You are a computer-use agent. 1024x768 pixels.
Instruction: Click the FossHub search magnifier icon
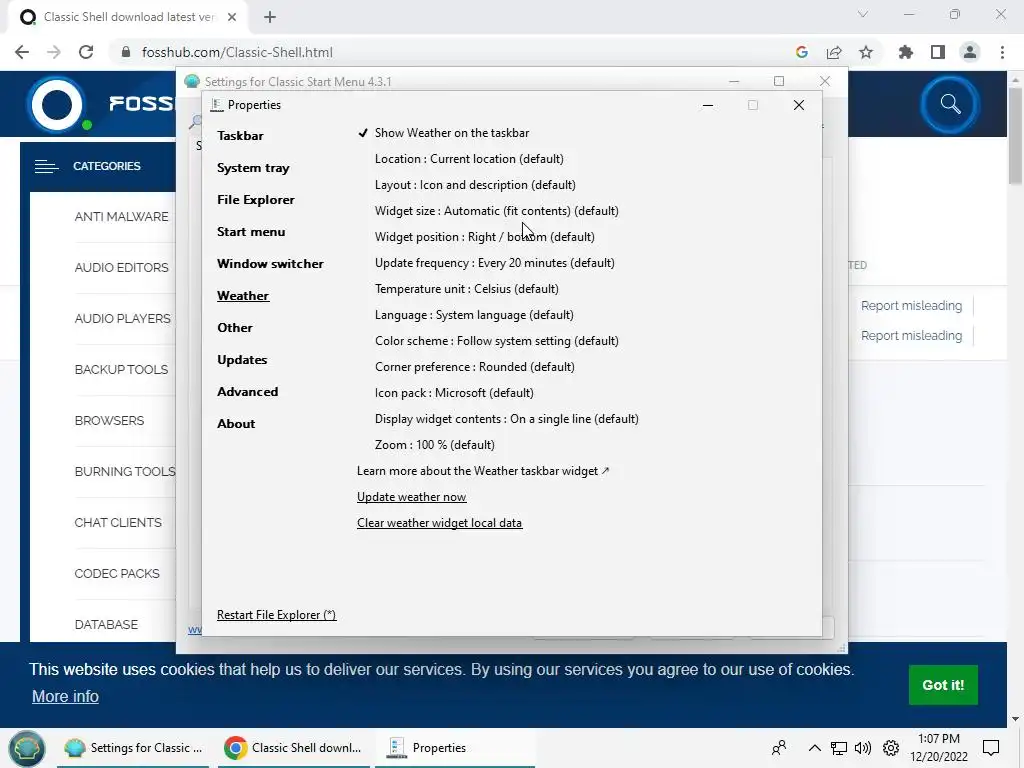pos(950,104)
